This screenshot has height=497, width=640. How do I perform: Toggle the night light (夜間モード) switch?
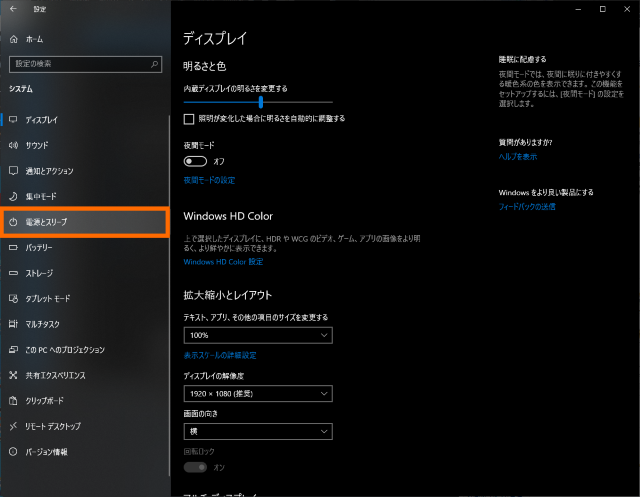point(195,161)
